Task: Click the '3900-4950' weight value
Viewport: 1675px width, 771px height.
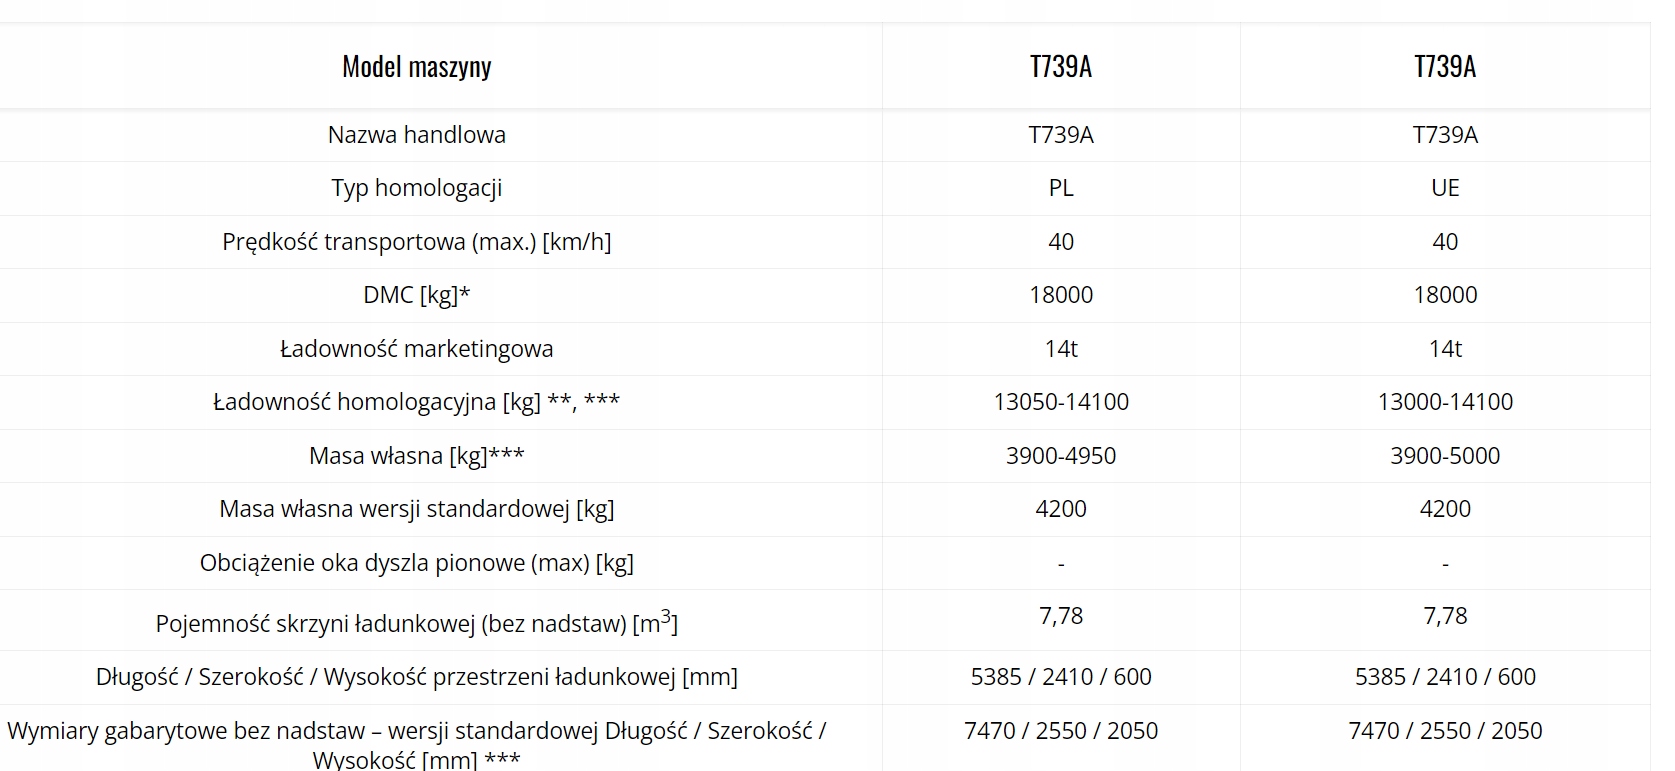Action: 1060,456
